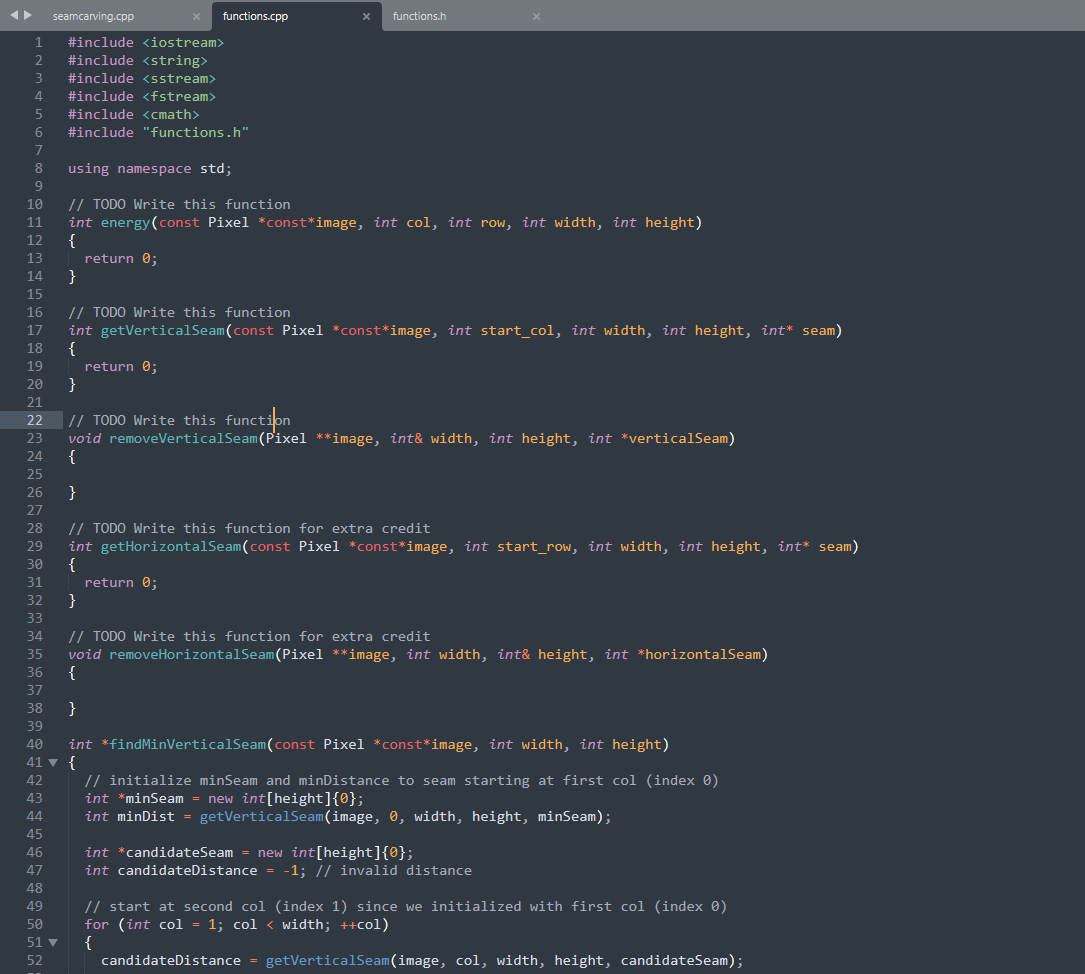Close the seamcarving.cpp tab
The width and height of the screenshot is (1085, 974).
(196, 16)
